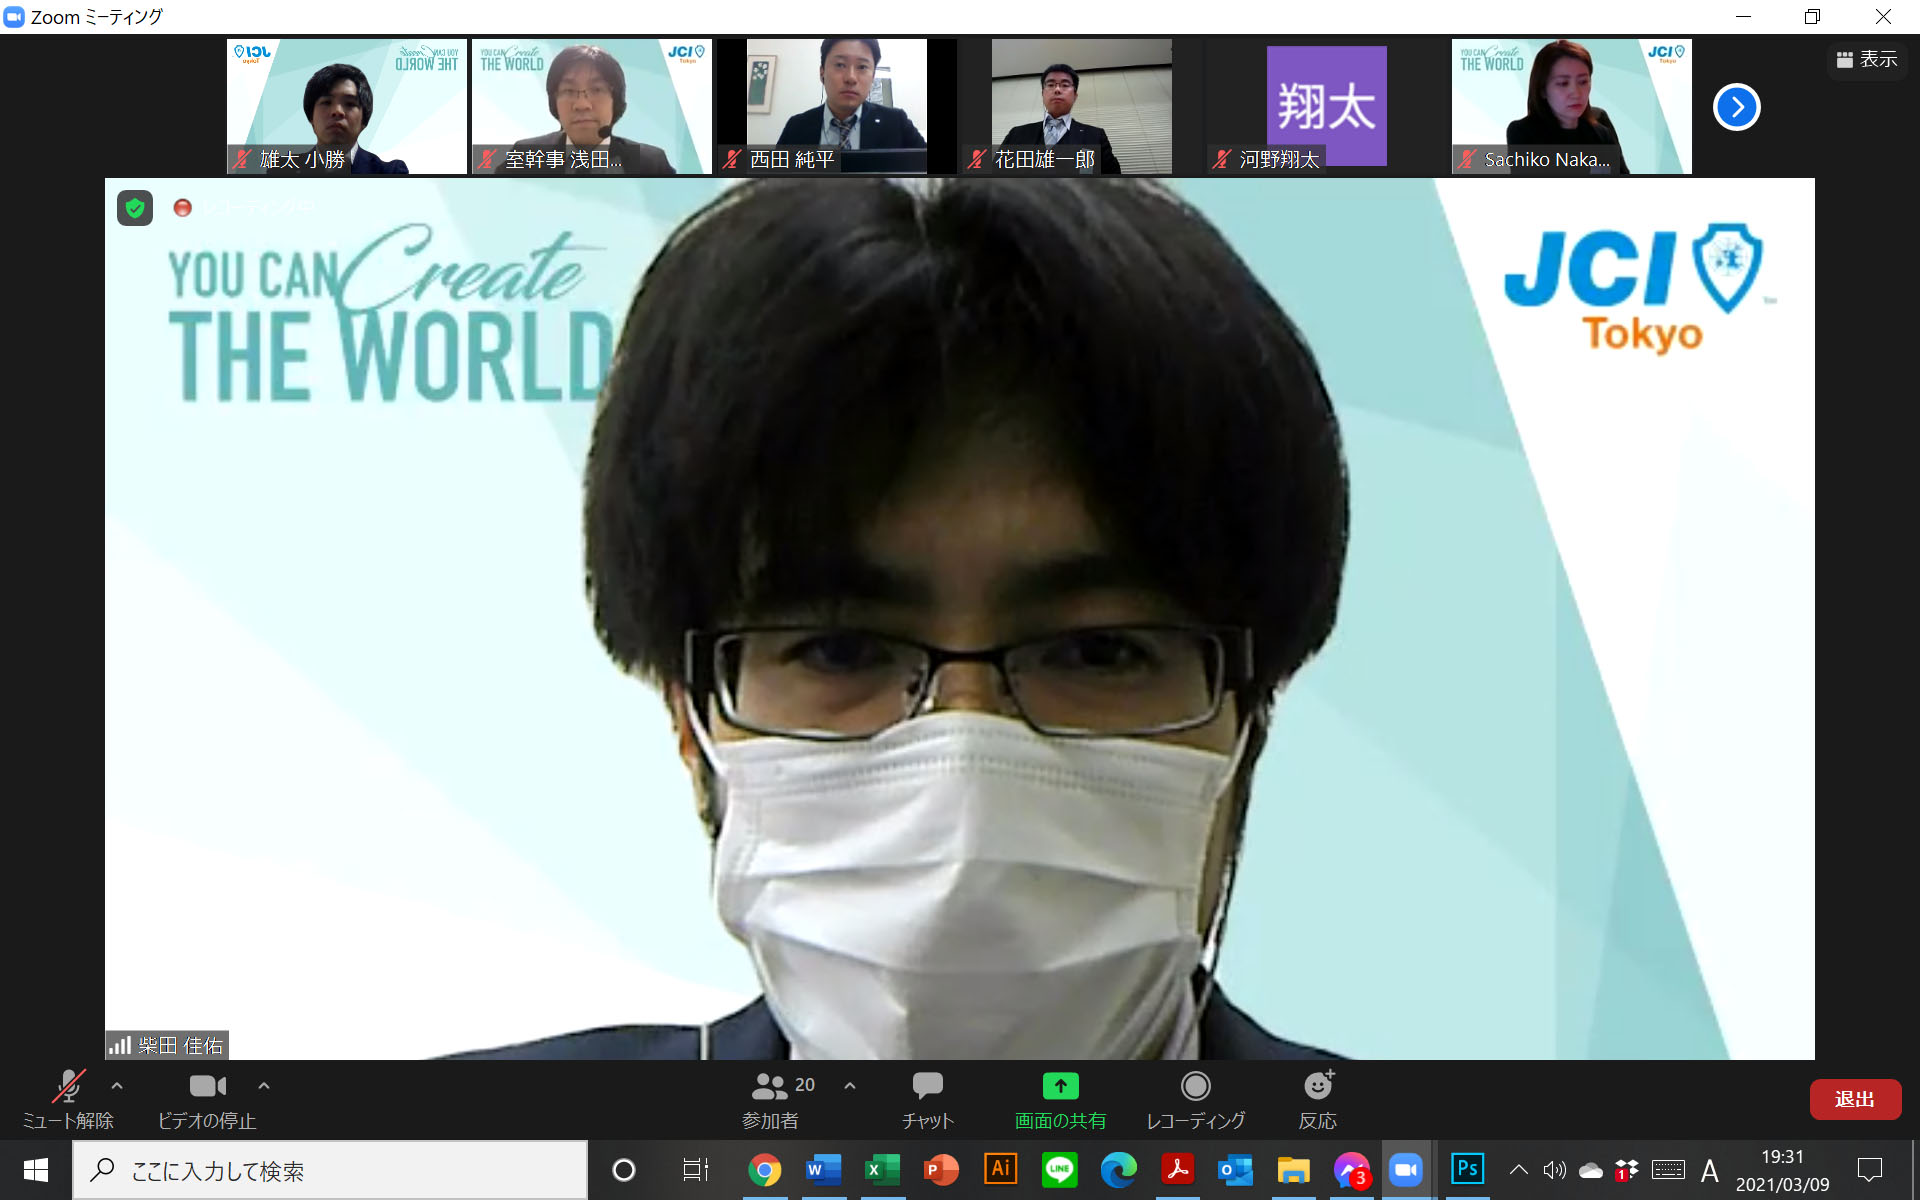
Task: Select the Sachiko Naka... video thumbnail
Action: (x=1571, y=106)
